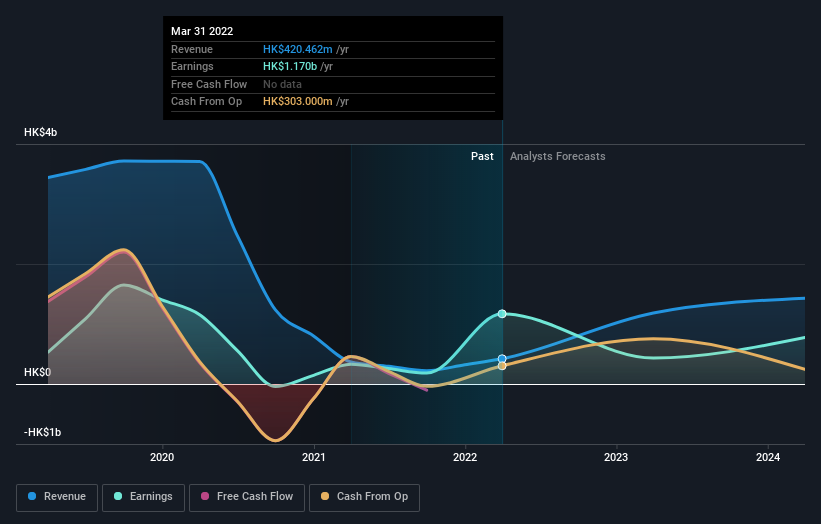
Task: Click the tooltip Free Cash Flow row label
Action: click(209, 84)
